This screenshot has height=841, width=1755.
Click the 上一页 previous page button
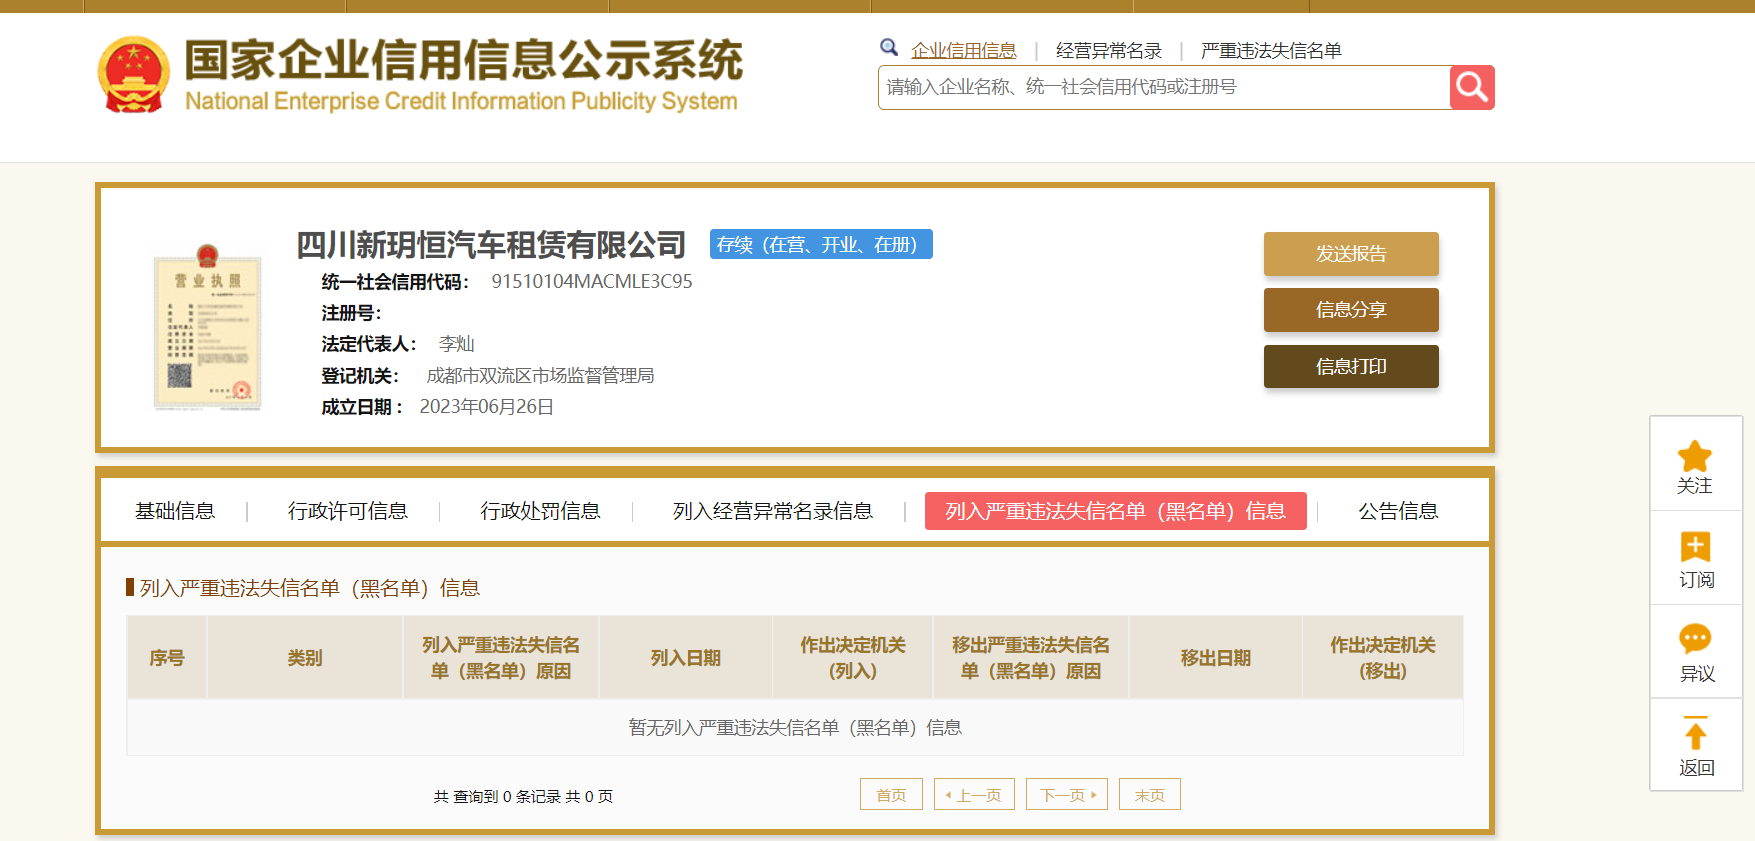tap(974, 795)
